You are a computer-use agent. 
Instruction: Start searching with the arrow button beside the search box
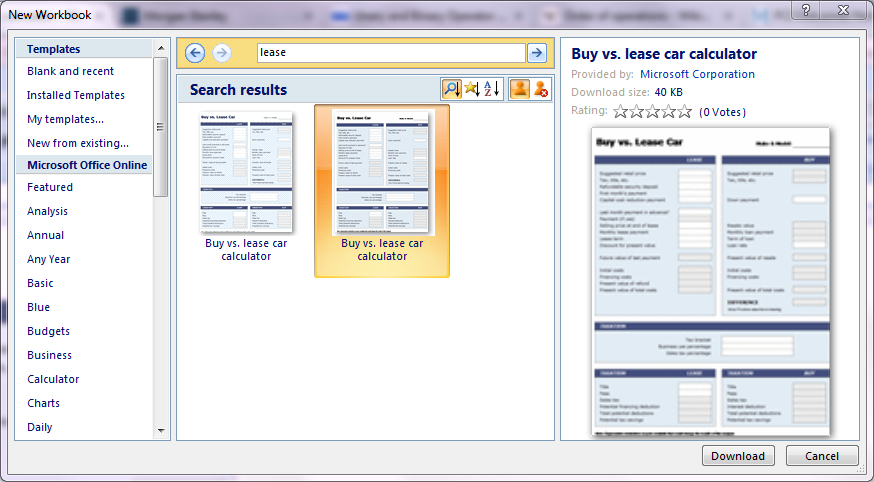coord(537,53)
